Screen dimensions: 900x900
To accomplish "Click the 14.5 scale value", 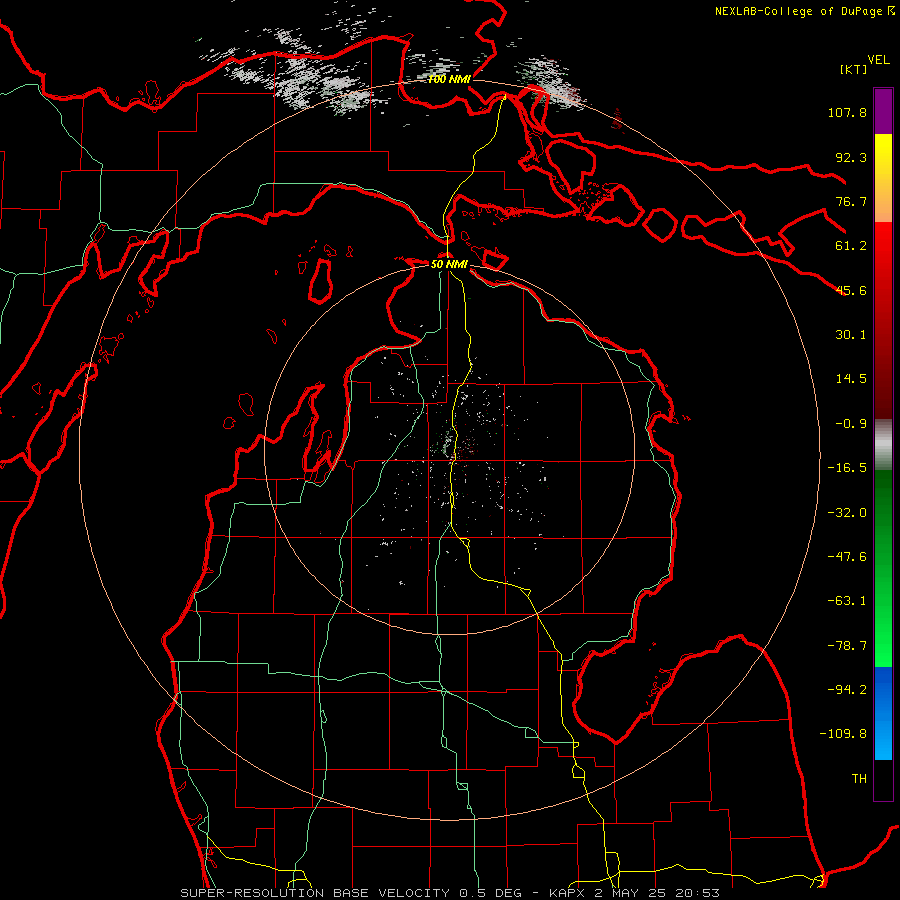I will (851, 379).
